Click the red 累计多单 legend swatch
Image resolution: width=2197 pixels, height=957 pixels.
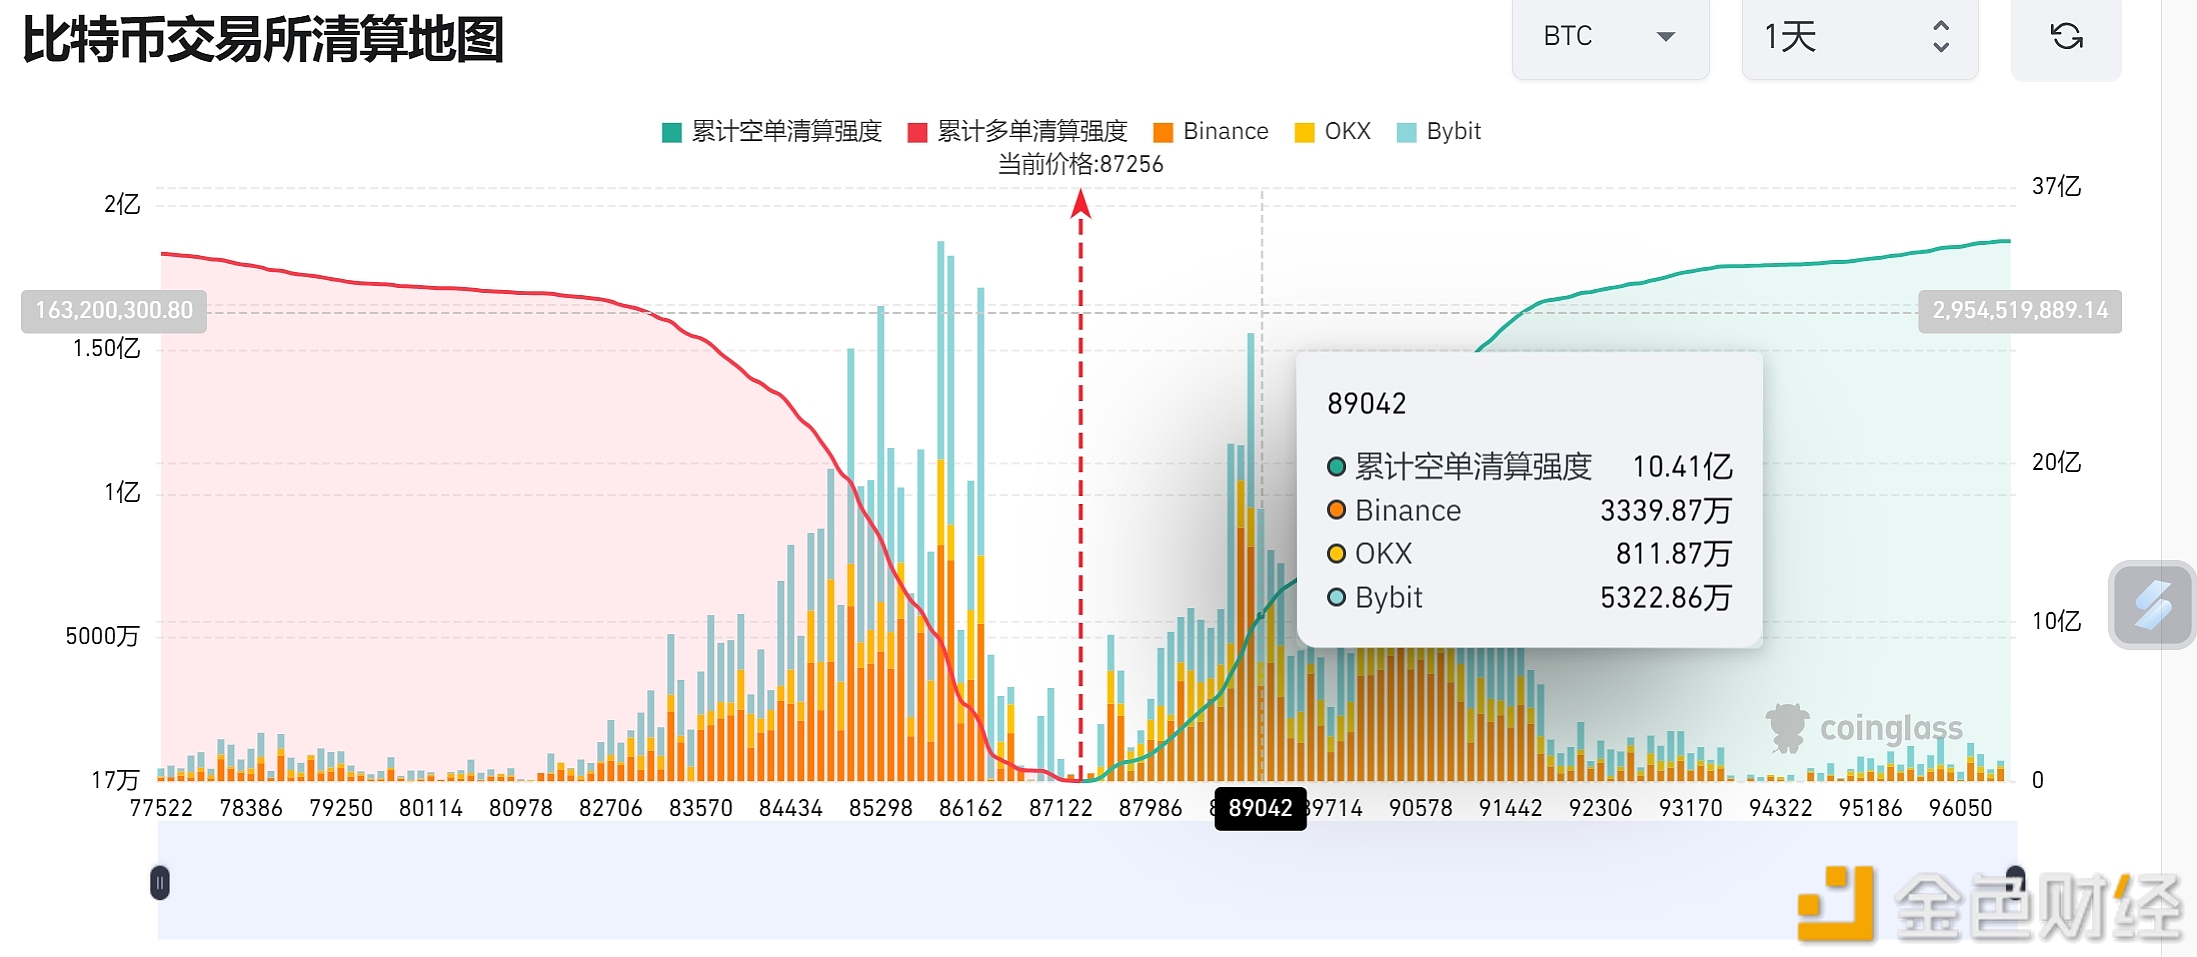(x=917, y=132)
